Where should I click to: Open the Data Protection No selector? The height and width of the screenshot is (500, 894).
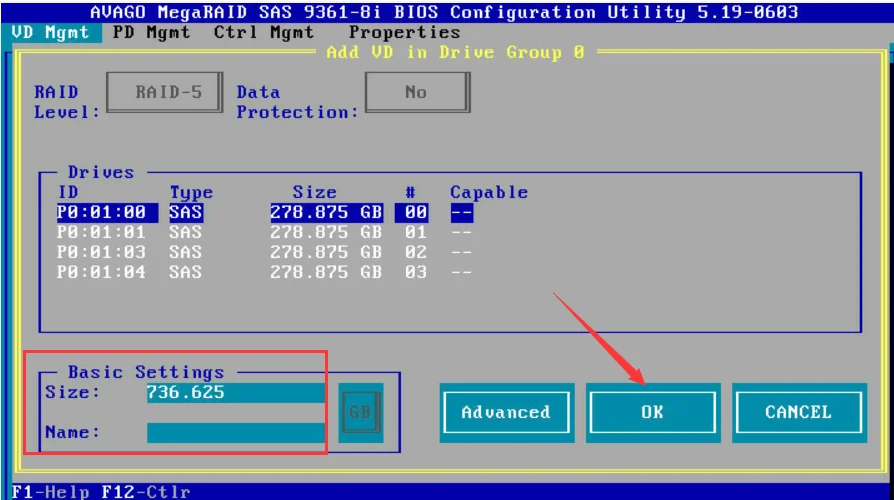[x=417, y=92]
